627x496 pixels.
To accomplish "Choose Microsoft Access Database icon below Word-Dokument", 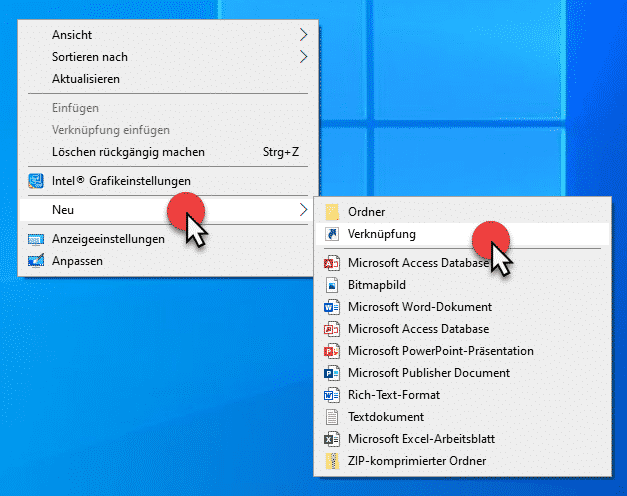I will click(x=332, y=329).
